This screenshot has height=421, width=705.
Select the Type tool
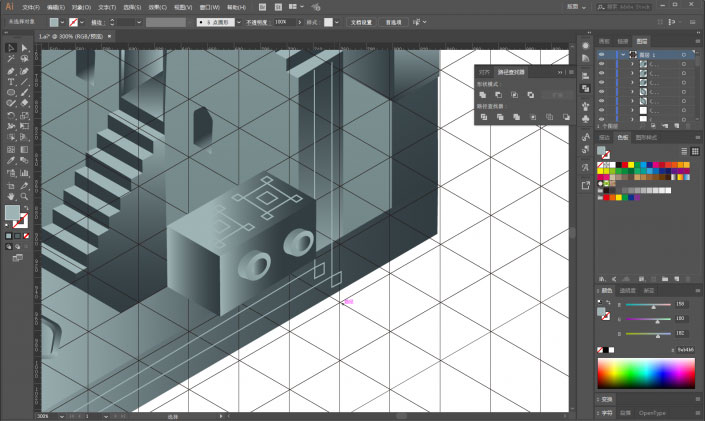pyautogui.click(x=11, y=82)
